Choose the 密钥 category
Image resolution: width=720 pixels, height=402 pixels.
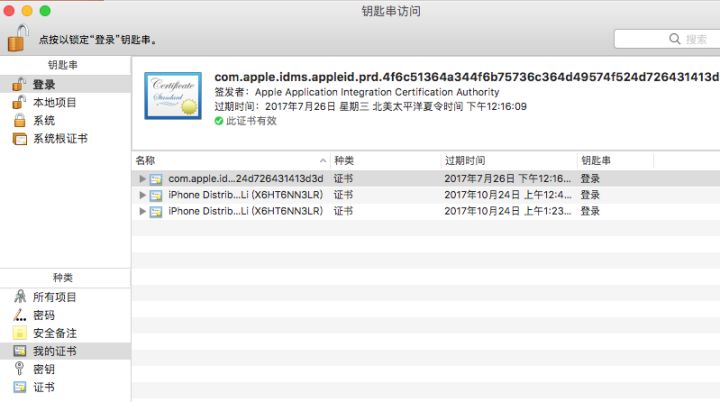coord(43,369)
